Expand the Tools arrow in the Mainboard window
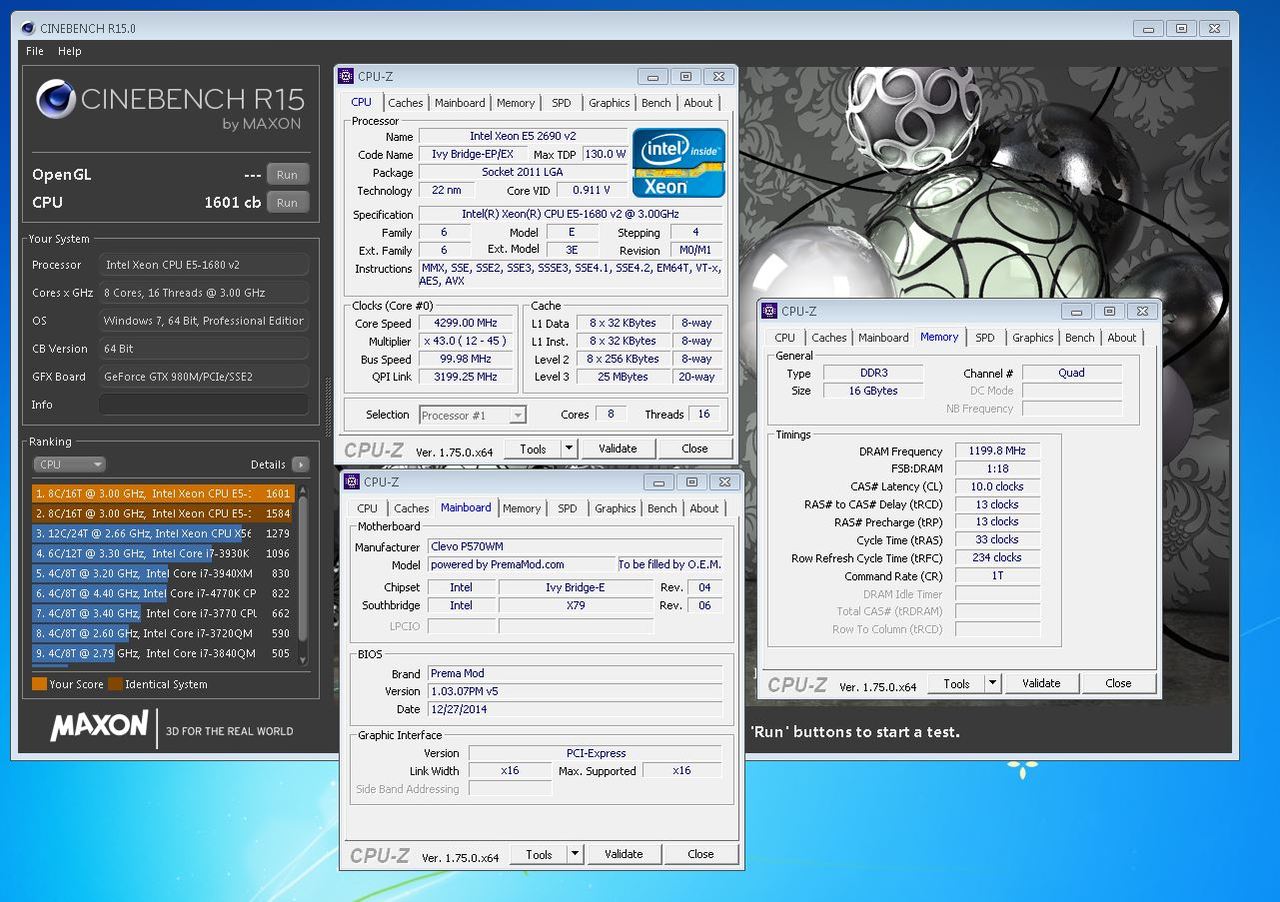1280x902 pixels. pos(575,855)
